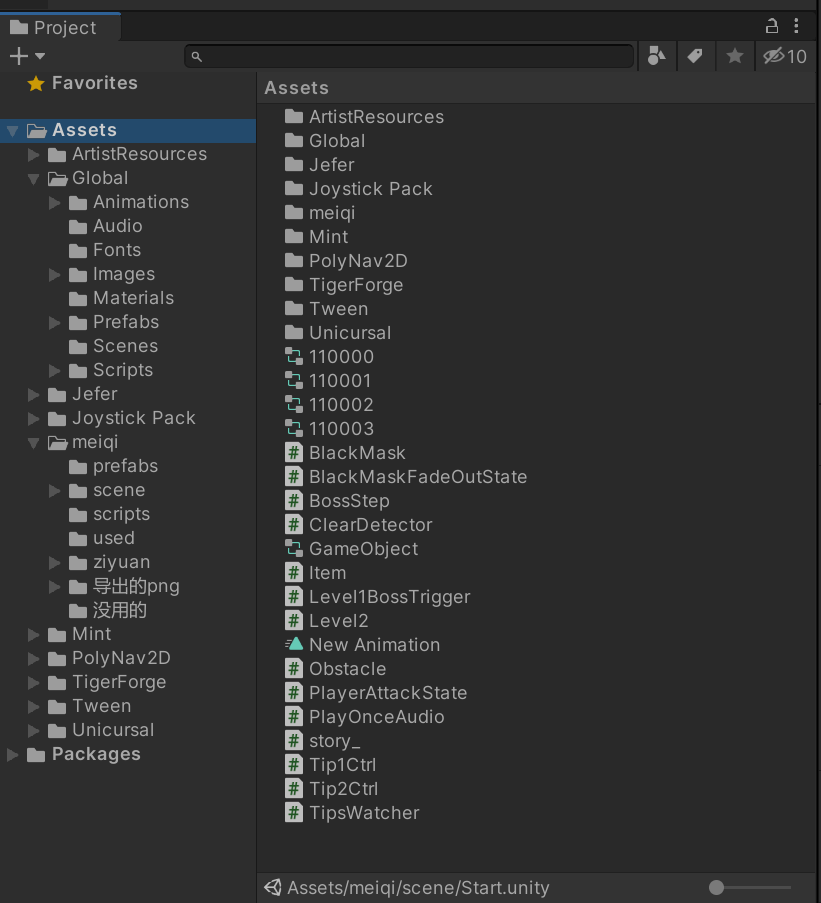Viewport: 821px width, 903px height.
Task: Select the Scenes folder in the tree
Action: point(113,346)
